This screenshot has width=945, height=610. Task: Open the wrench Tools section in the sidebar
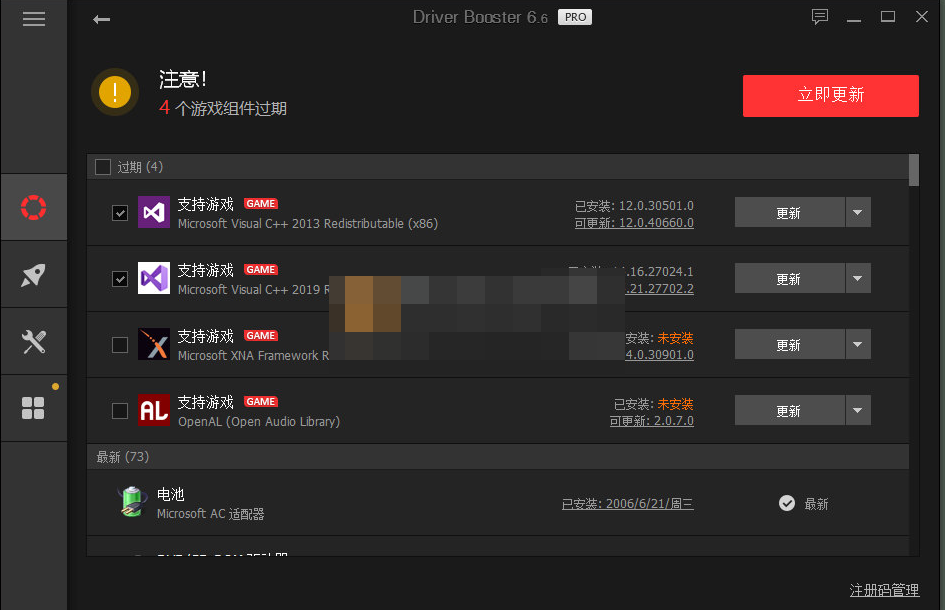33,340
